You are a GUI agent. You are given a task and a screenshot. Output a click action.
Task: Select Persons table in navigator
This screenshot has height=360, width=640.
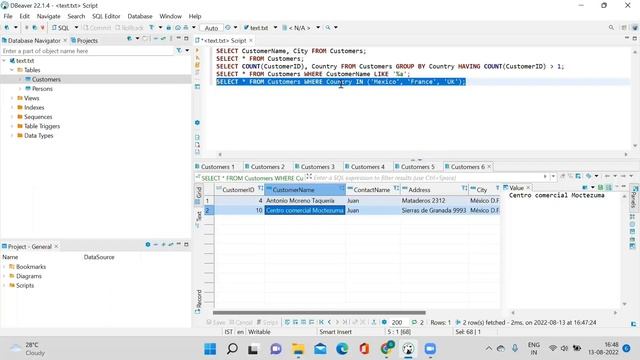42,89
